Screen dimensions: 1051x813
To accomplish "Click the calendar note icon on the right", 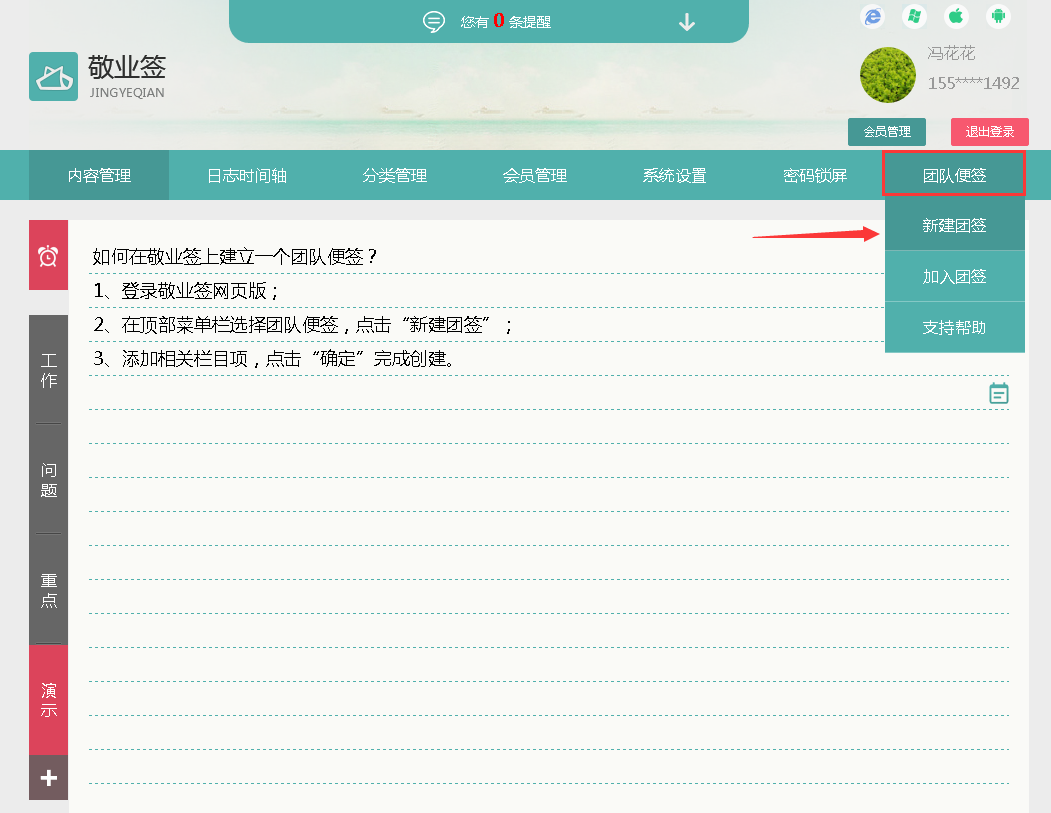I will (999, 393).
